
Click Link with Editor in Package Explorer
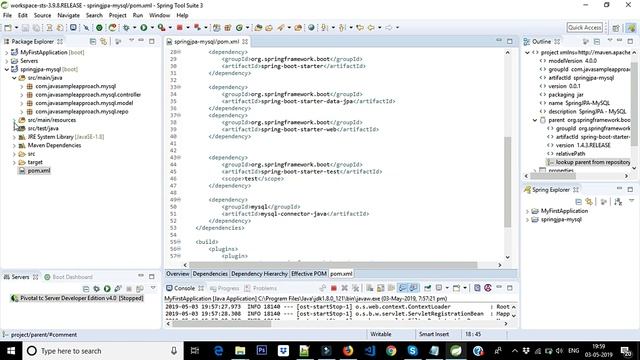pos(104,42)
